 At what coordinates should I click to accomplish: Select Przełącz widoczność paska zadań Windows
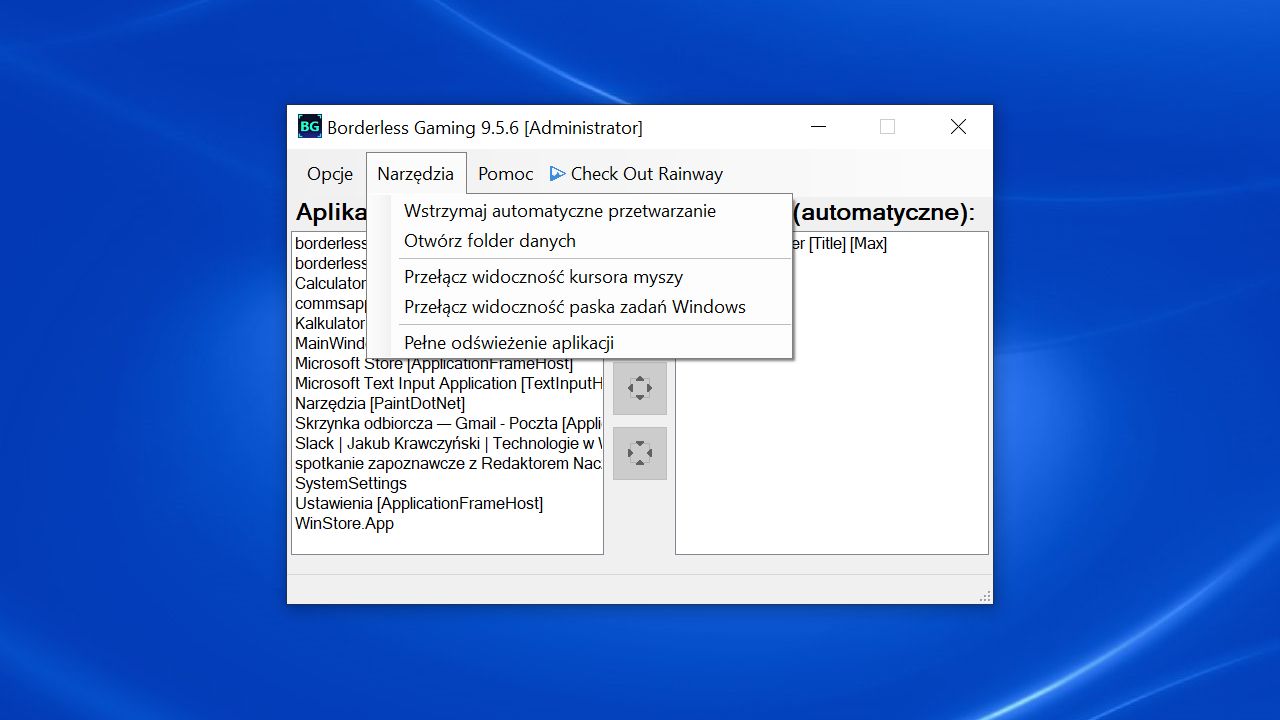click(580, 307)
